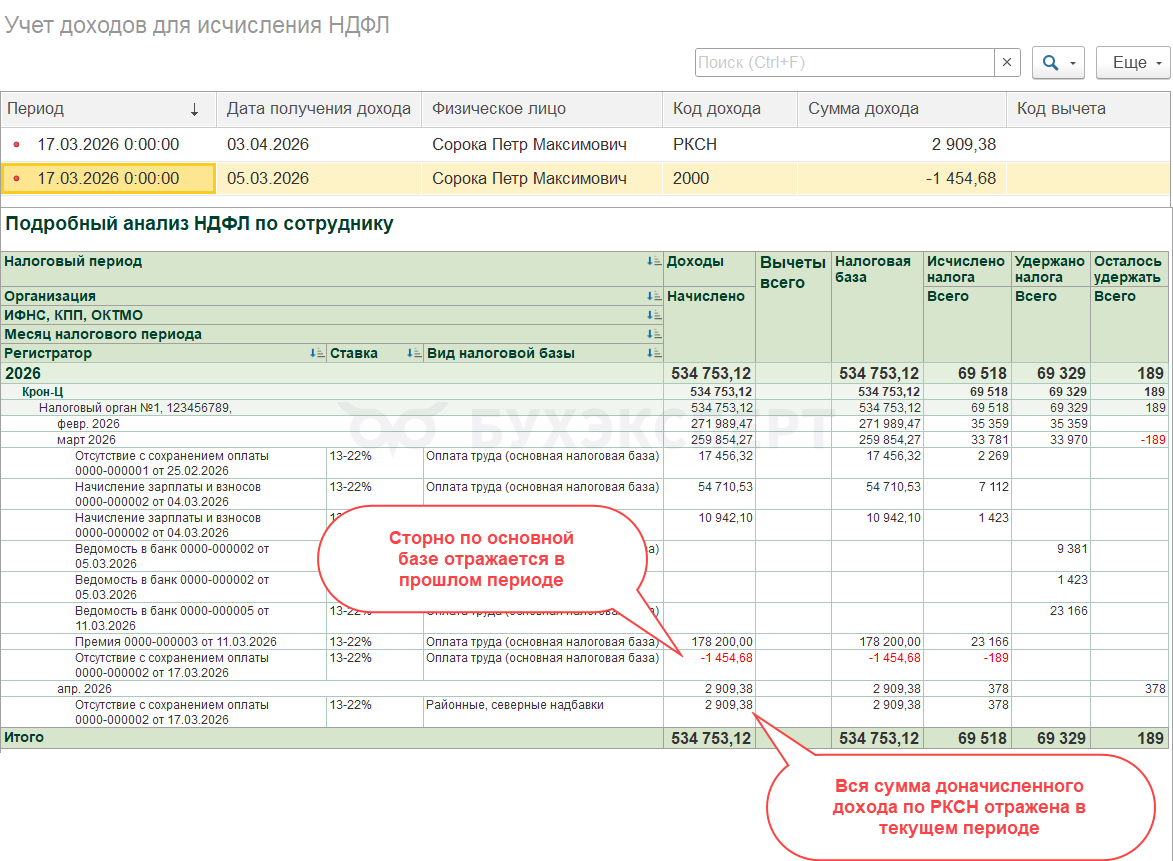This screenshot has width=1173, height=861.
Task: Click the апр. 2026 row in the report
Action: [x=84, y=689]
